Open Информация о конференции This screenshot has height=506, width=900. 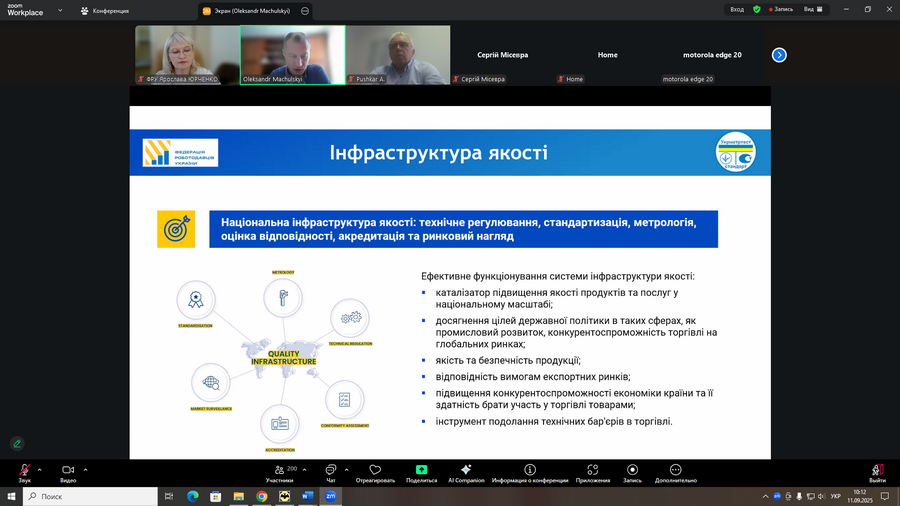coord(530,473)
